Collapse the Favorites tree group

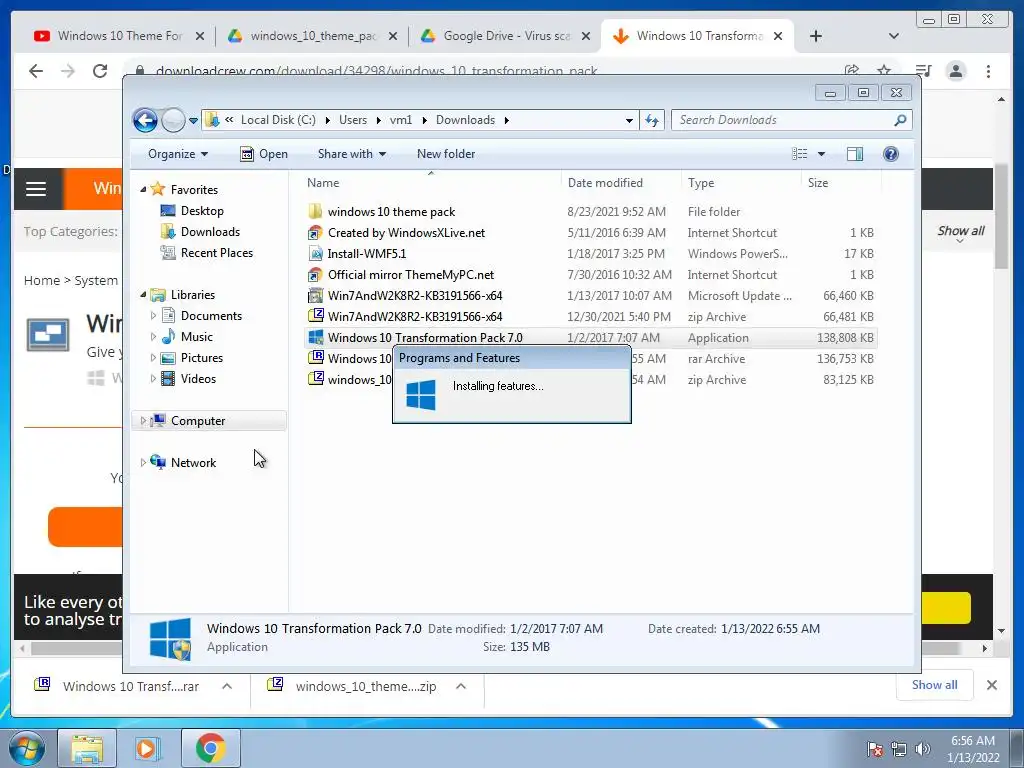click(143, 189)
